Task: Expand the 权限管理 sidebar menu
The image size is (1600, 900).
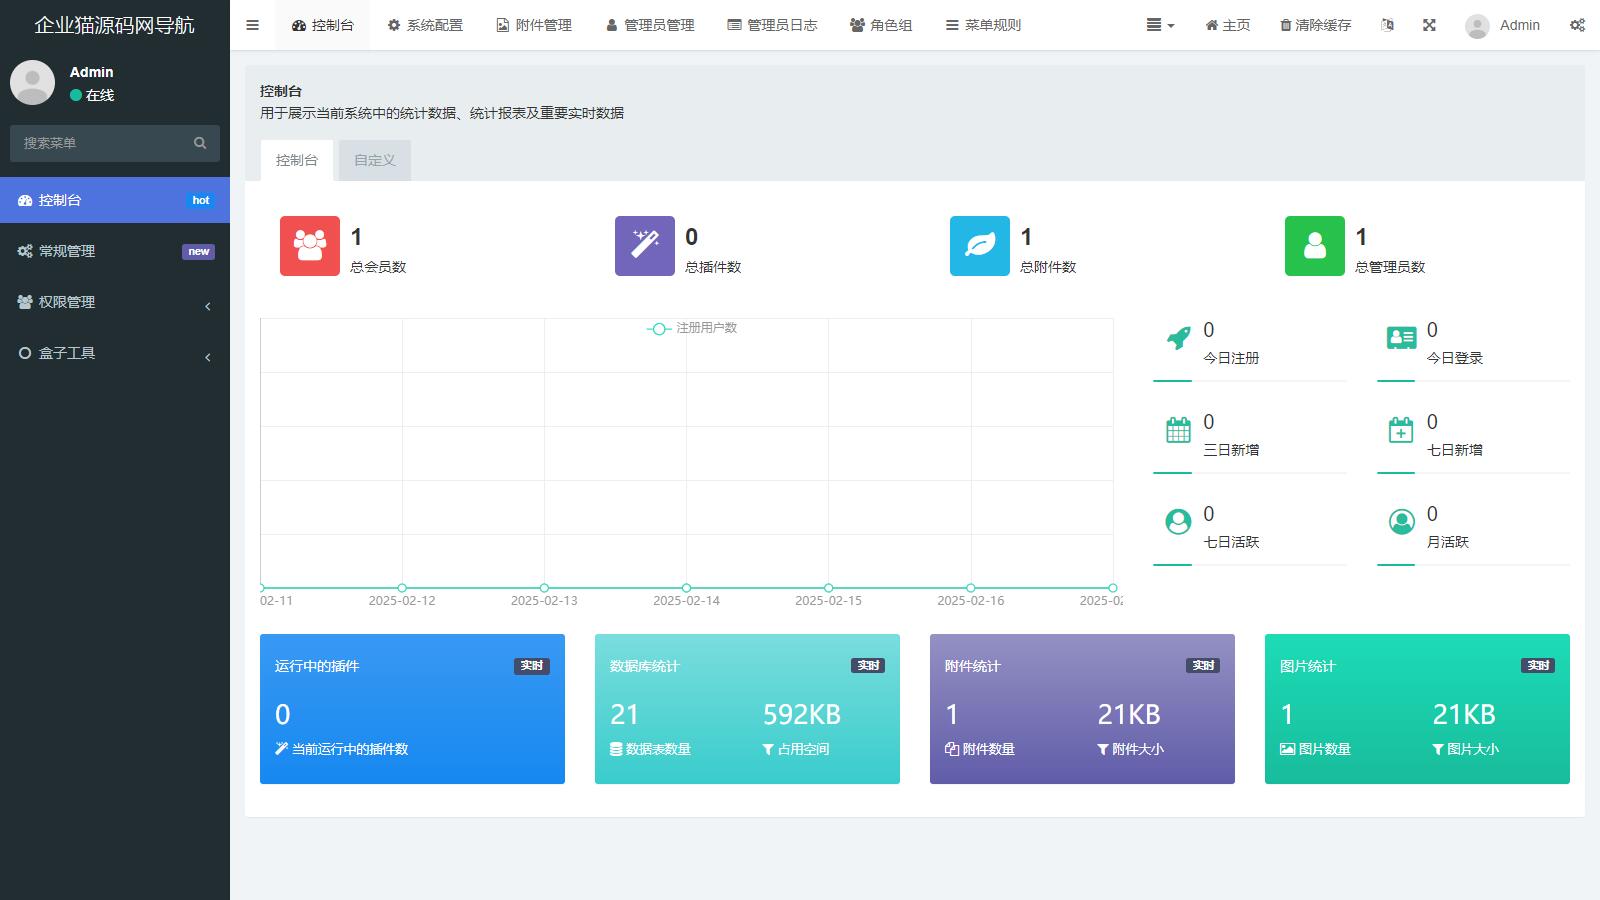Action: point(114,302)
